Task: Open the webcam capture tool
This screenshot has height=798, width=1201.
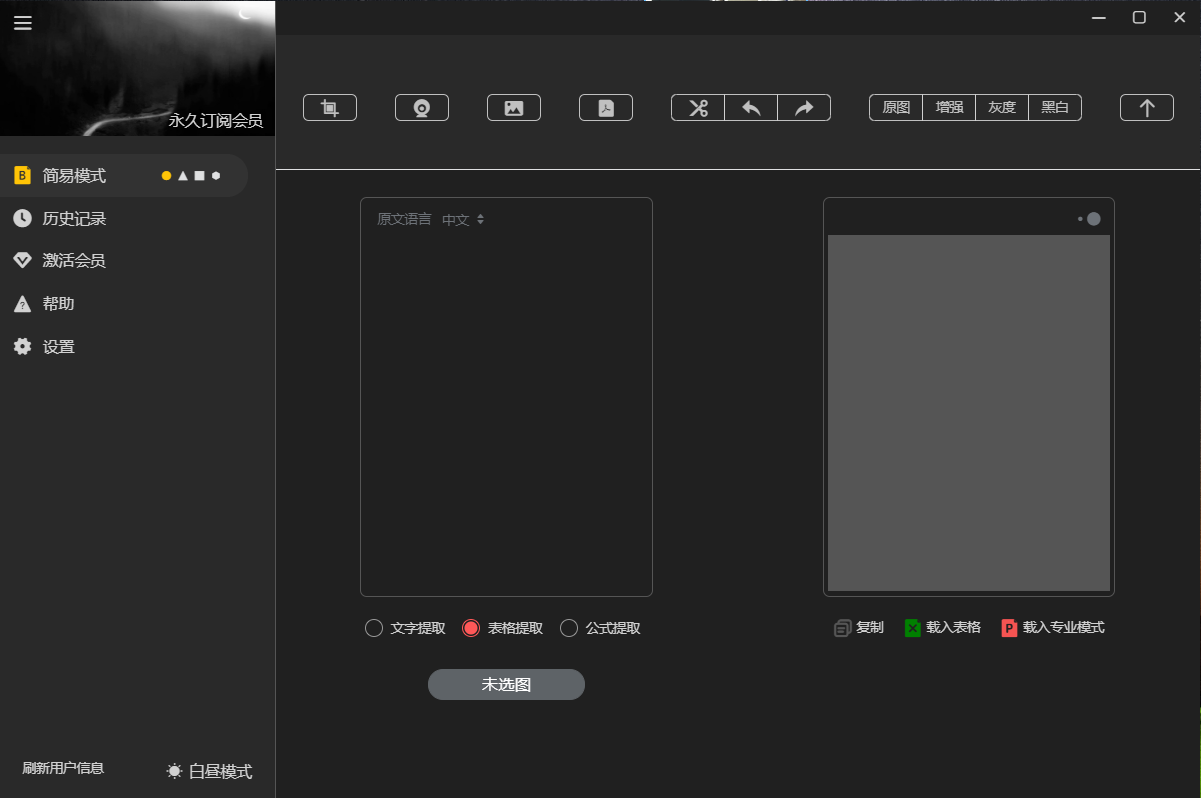Action: pyautogui.click(x=422, y=108)
